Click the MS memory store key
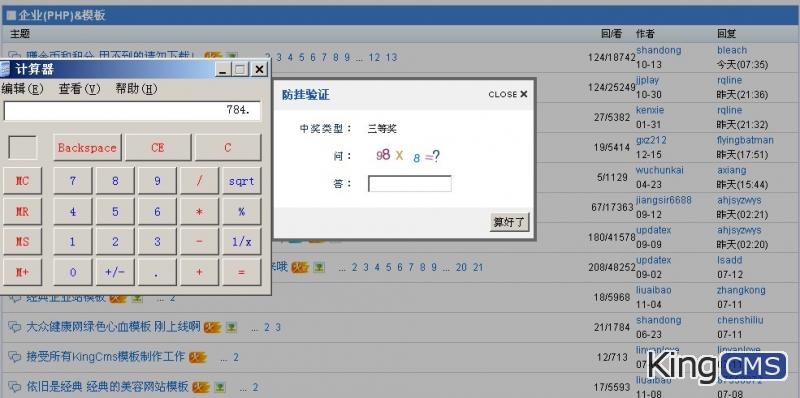The height and width of the screenshot is (398, 800). pos(22,241)
